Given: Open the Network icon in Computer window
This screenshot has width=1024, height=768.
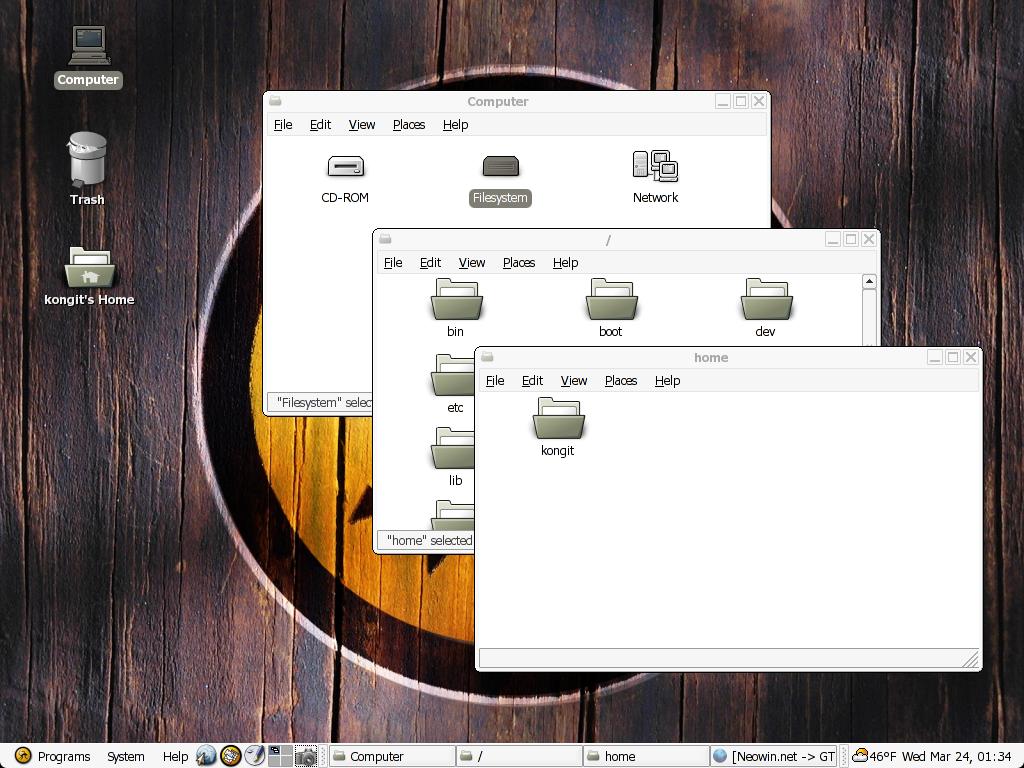Looking at the screenshot, I should (x=655, y=167).
